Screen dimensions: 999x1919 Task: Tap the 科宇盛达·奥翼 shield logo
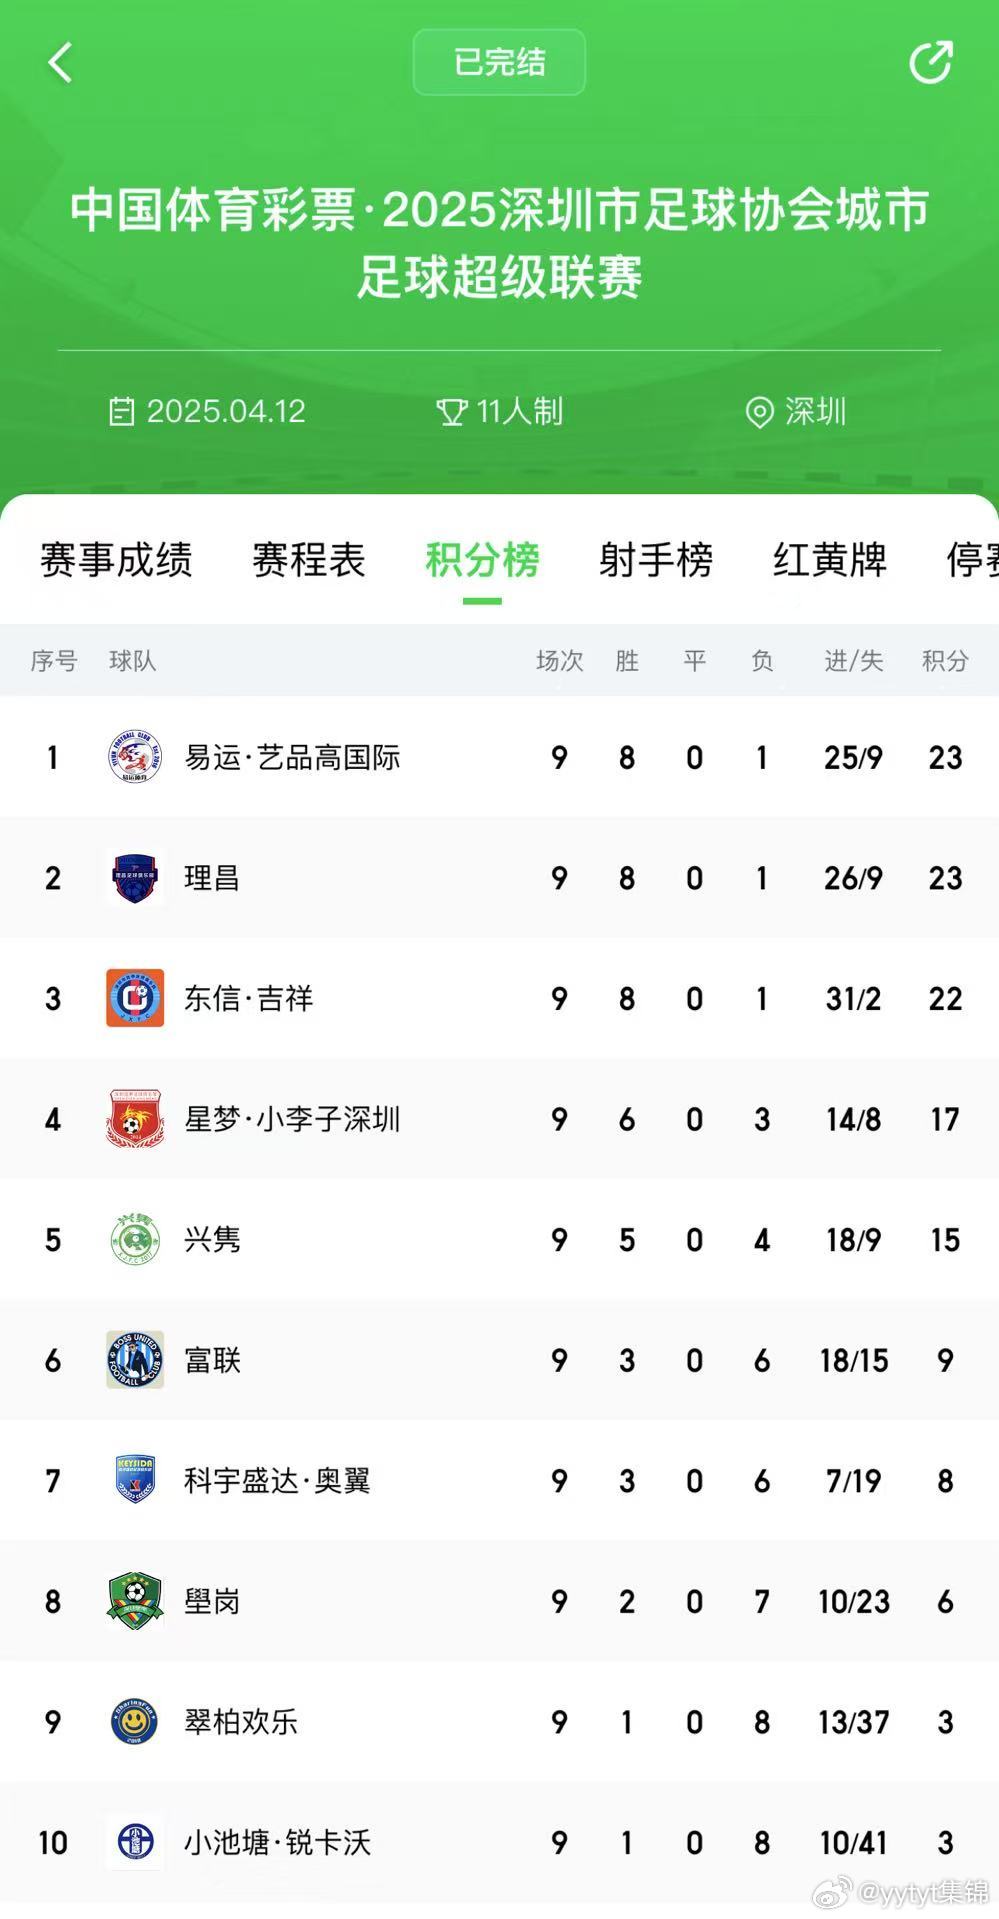tap(135, 1480)
